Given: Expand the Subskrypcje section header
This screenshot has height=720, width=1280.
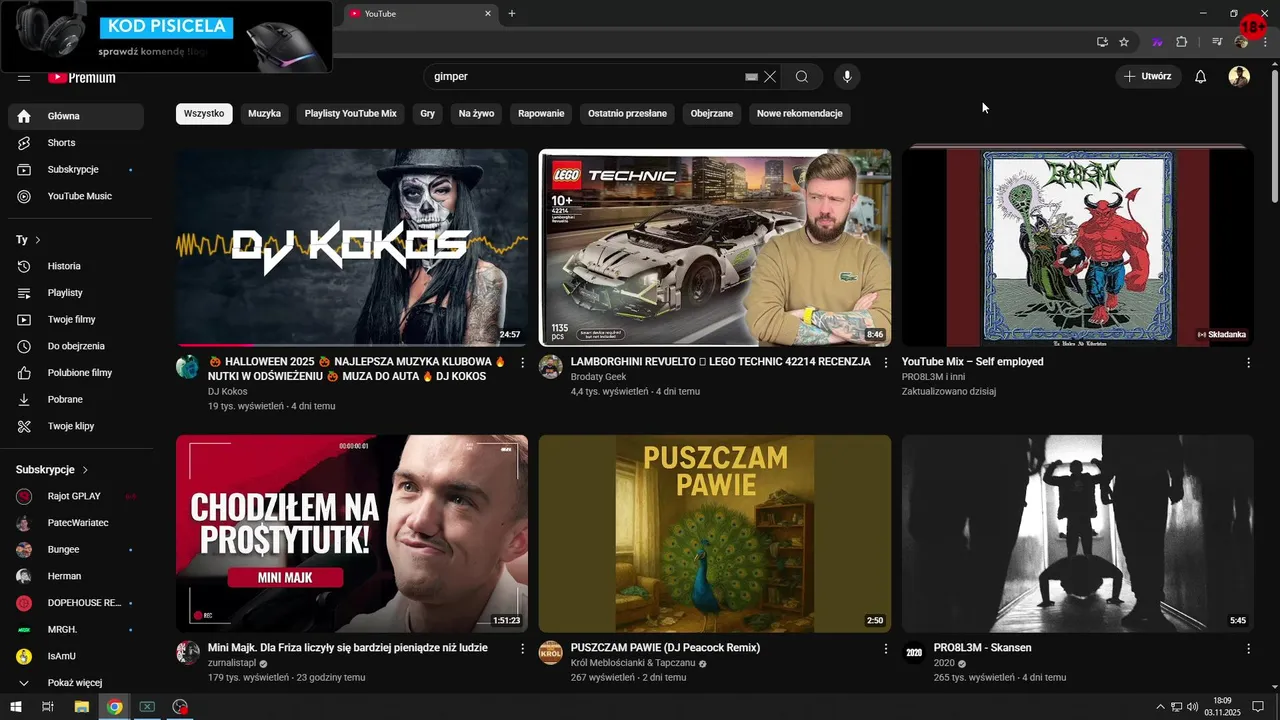Looking at the screenshot, I should coord(52,470).
